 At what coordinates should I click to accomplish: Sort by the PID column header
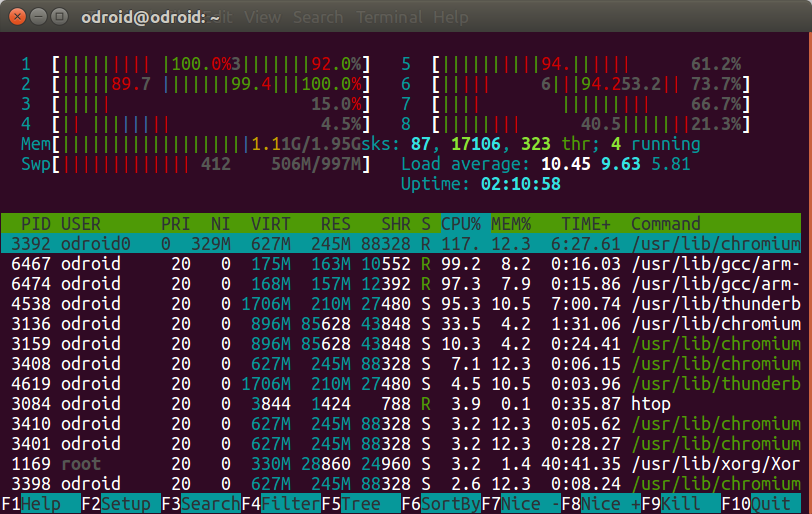[x=36, y=224]
